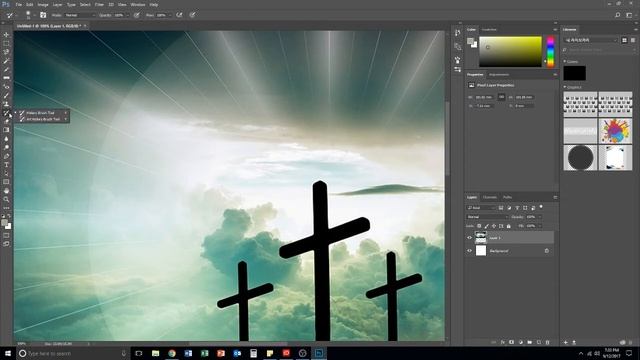Switch to the Channels tab

(x=490, y=197)
